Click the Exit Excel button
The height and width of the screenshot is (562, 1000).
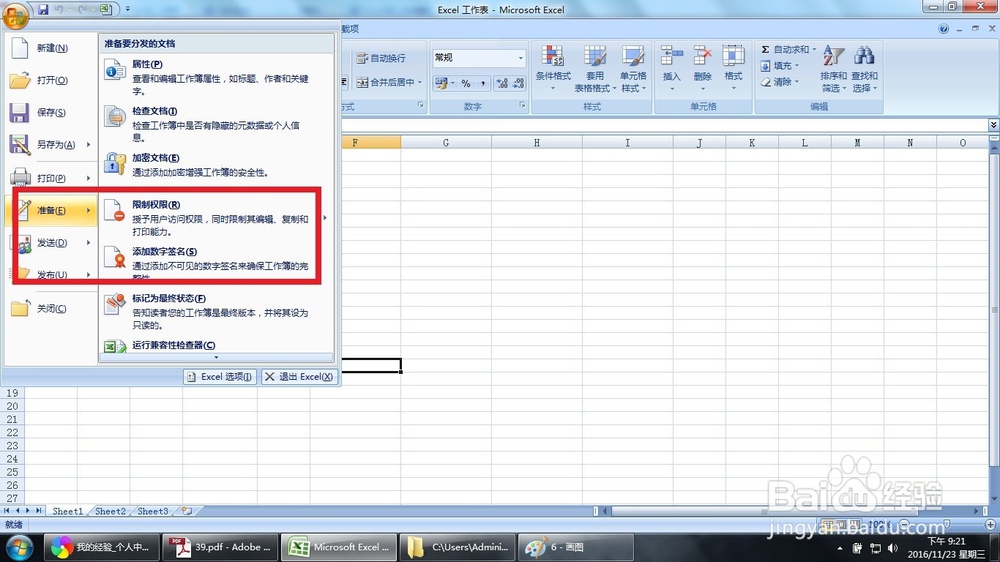click(298, 377)
